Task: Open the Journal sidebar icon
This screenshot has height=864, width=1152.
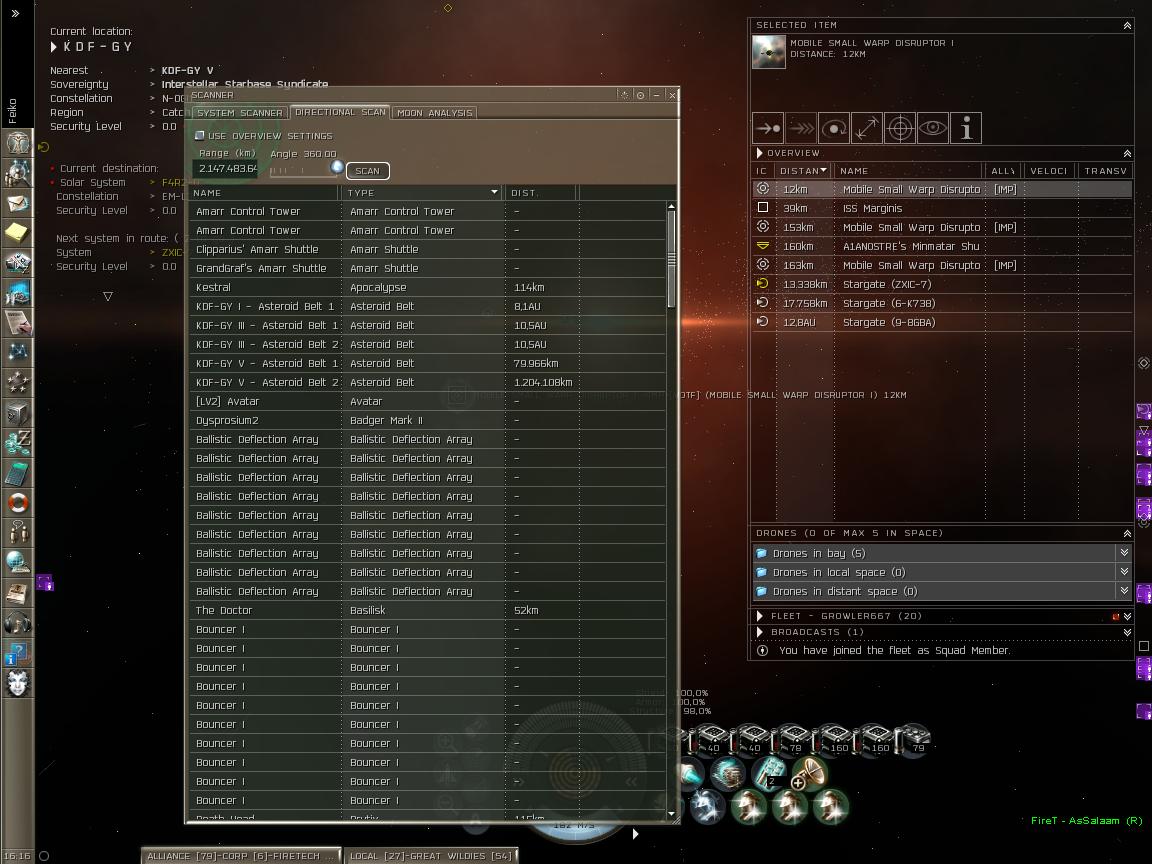Action: (17, 594)
